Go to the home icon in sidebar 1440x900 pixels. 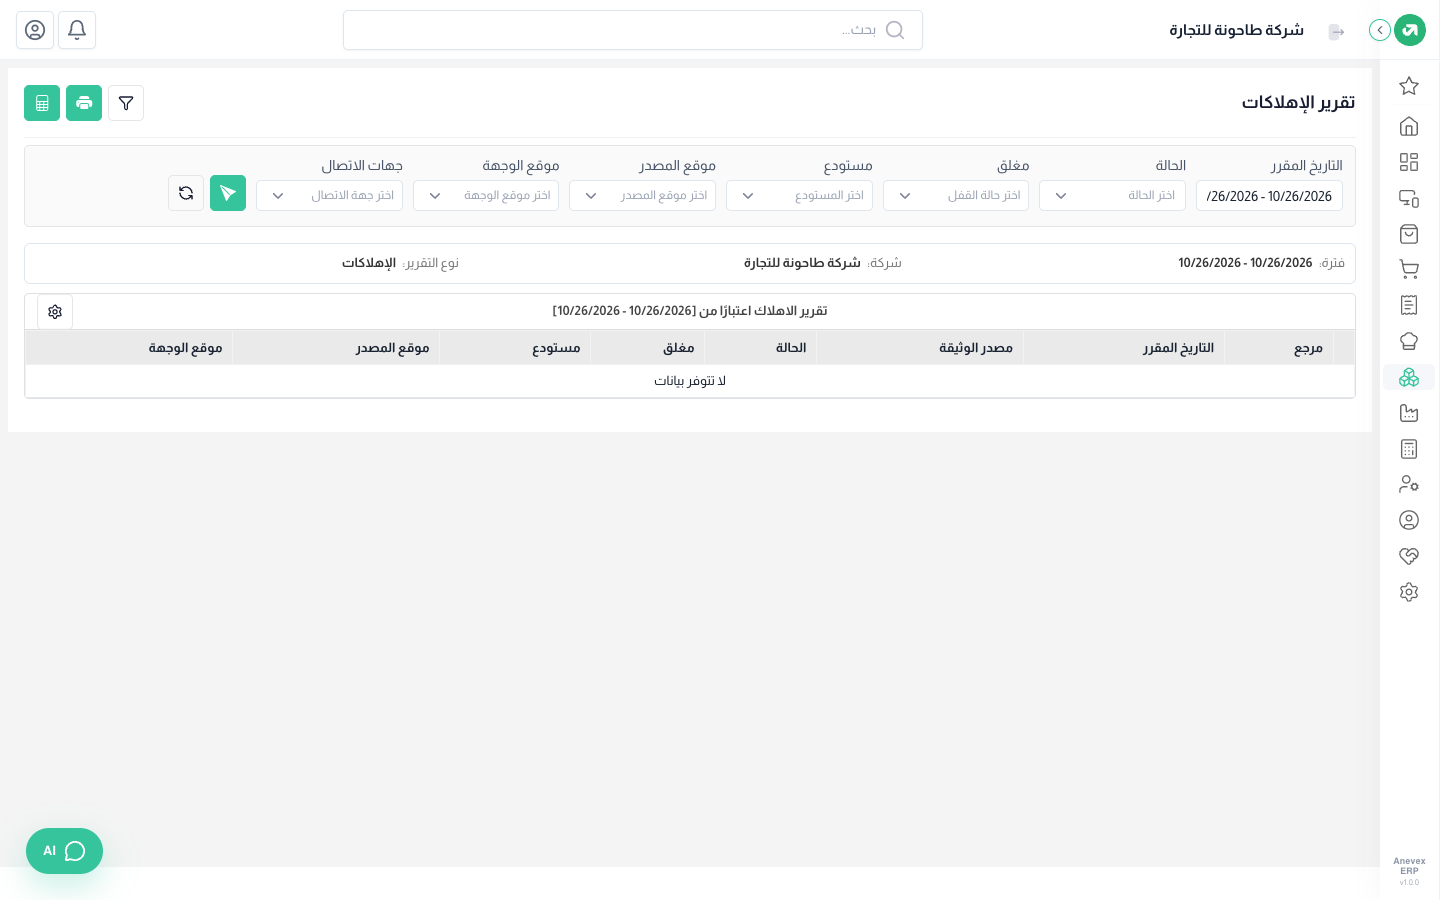[x=1409, y=126]
